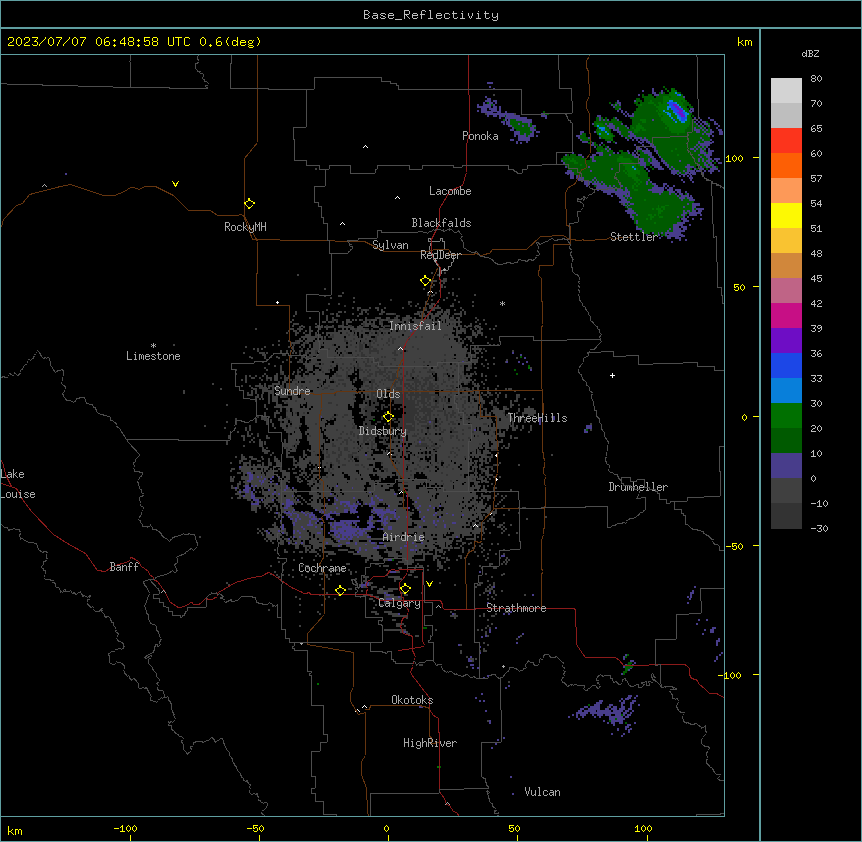Viewport: 862px width, 842px height.
Task: Pick the dark gray swatch between -10 and -30 dBZ
Action: 786,516
